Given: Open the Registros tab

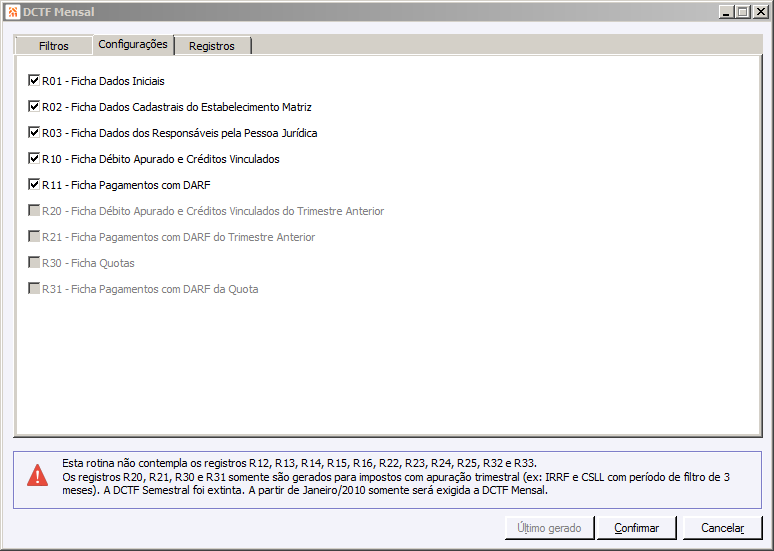Looking at the screenshot, I should 212,46.
